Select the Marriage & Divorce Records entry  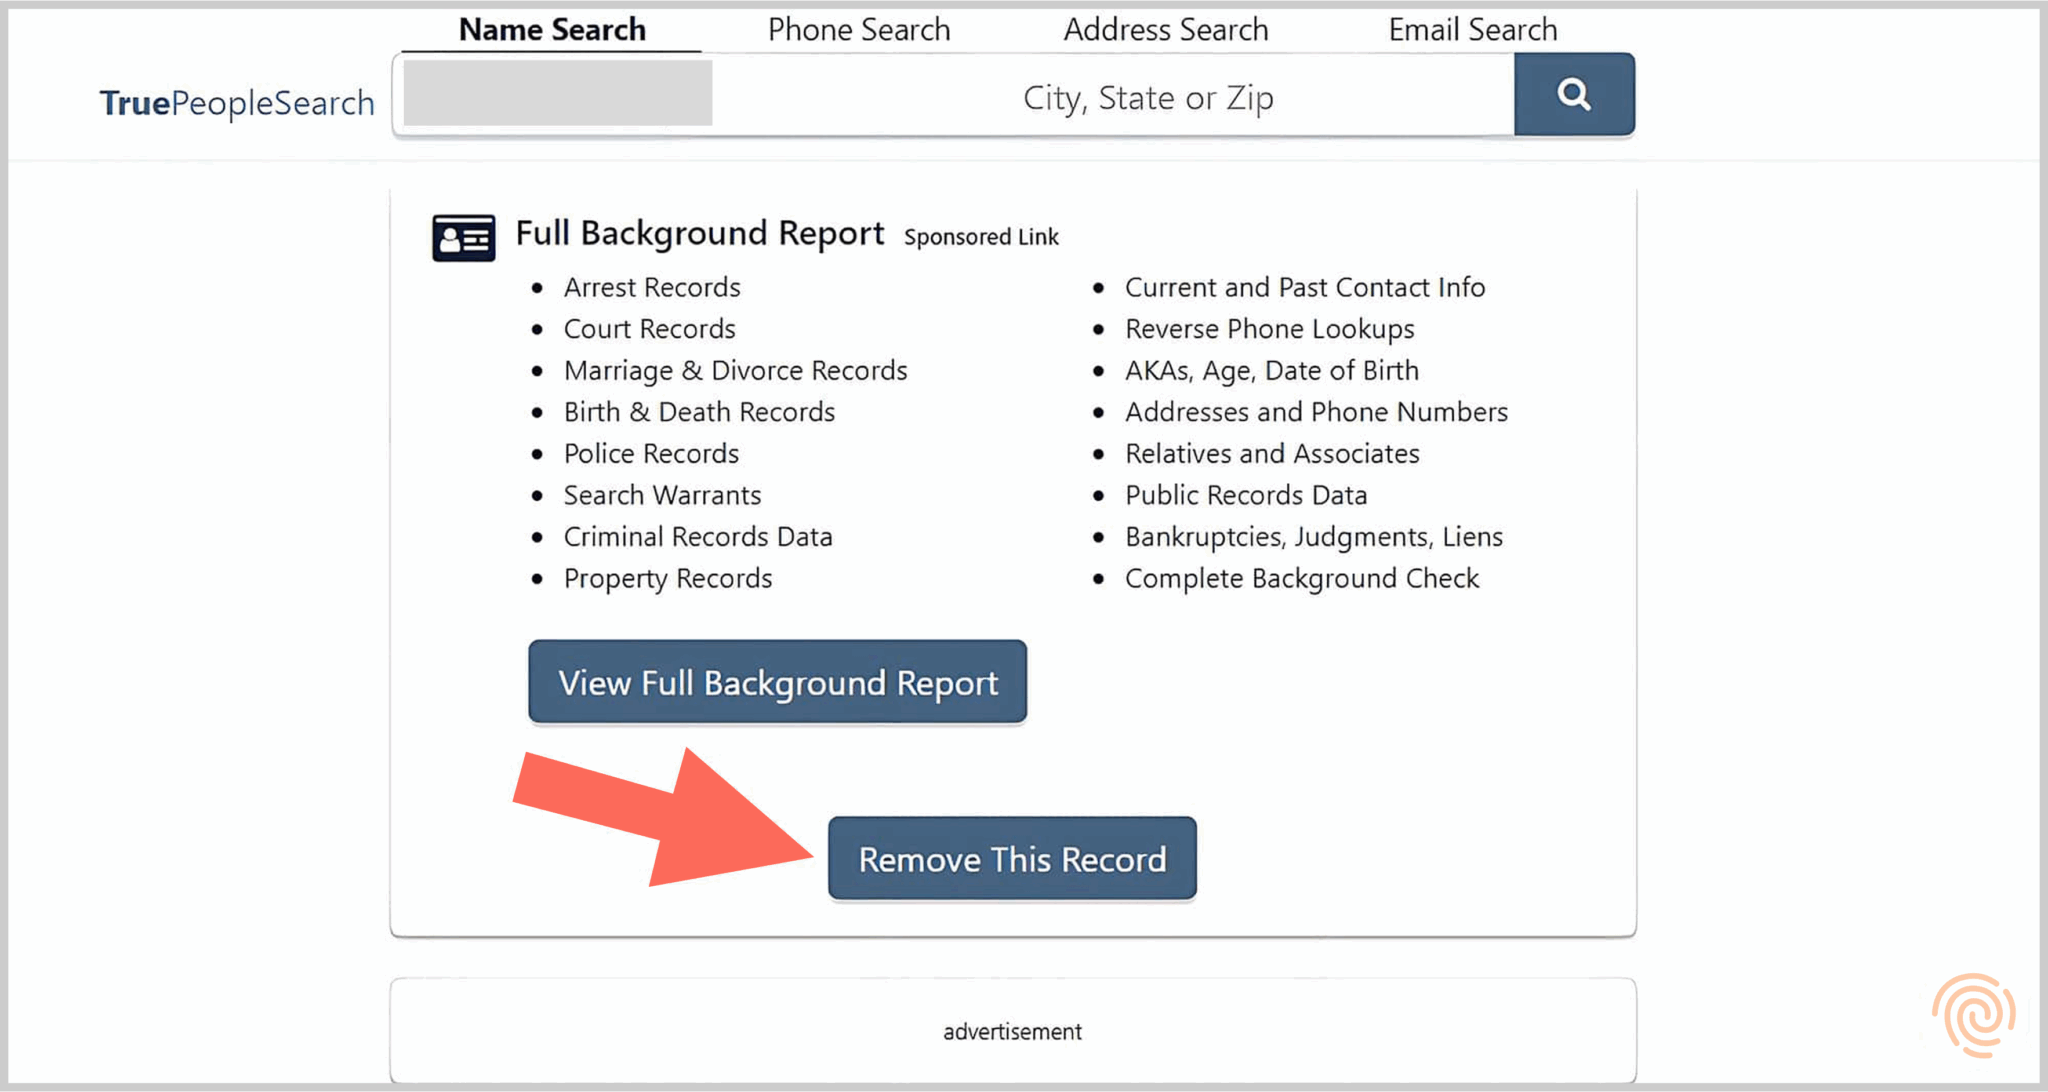736,370
